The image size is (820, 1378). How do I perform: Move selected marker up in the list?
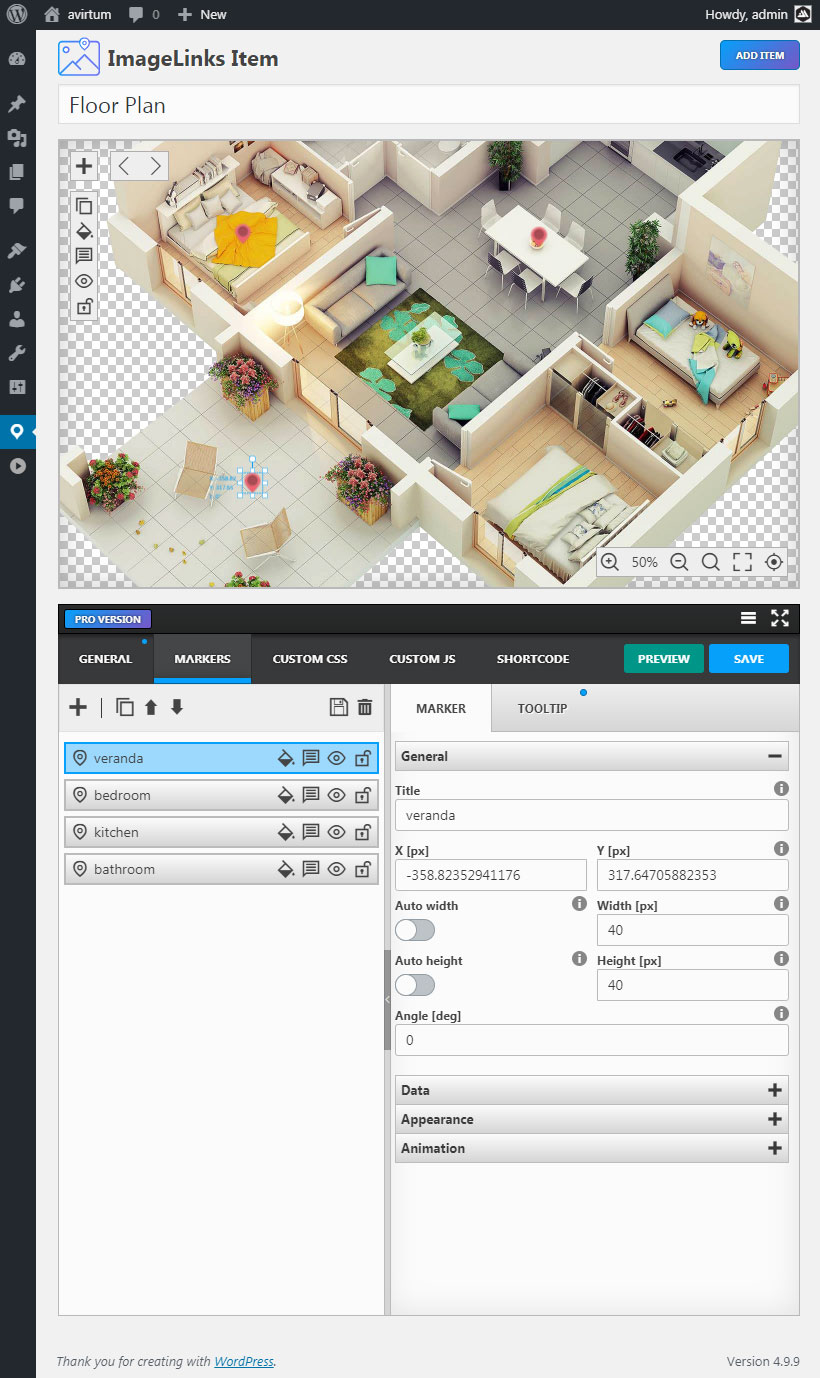151,707
